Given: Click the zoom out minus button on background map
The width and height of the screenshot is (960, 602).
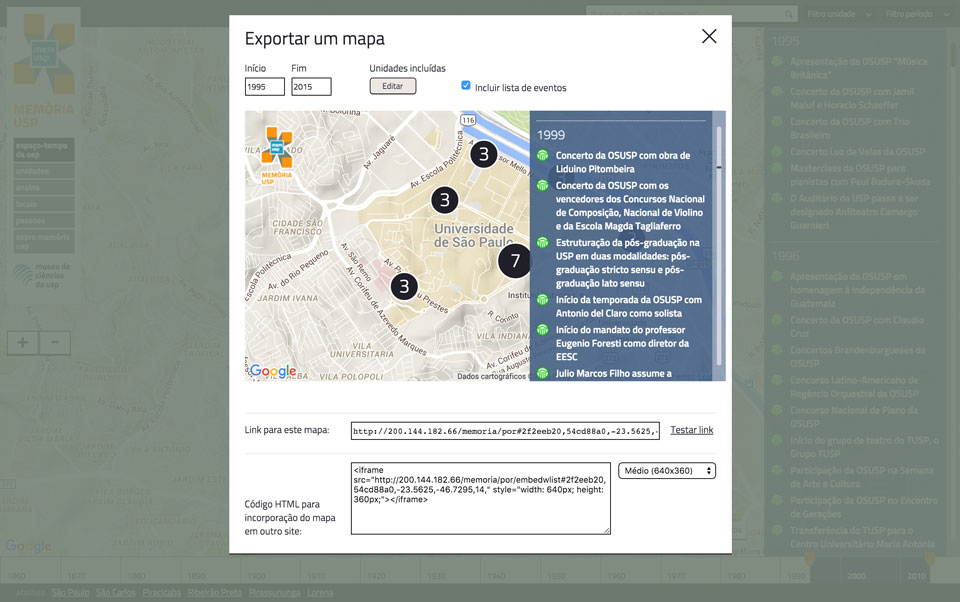Looking at the screenshot, I should [55, 342].
